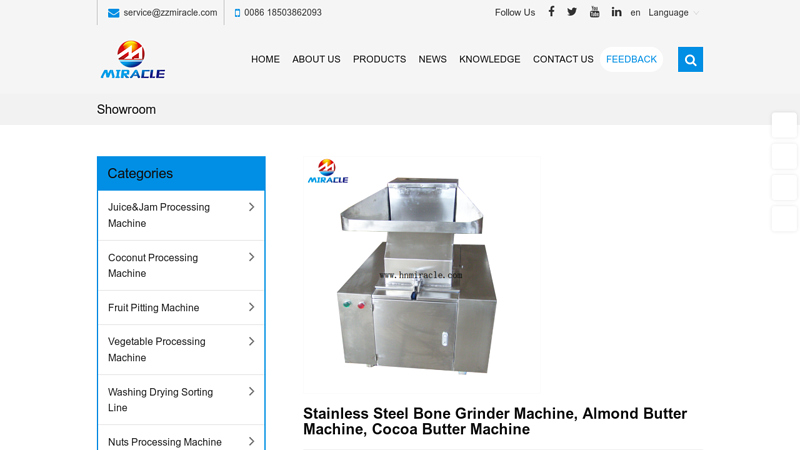Click the blue search magnifier button

[x=690, y=60]
